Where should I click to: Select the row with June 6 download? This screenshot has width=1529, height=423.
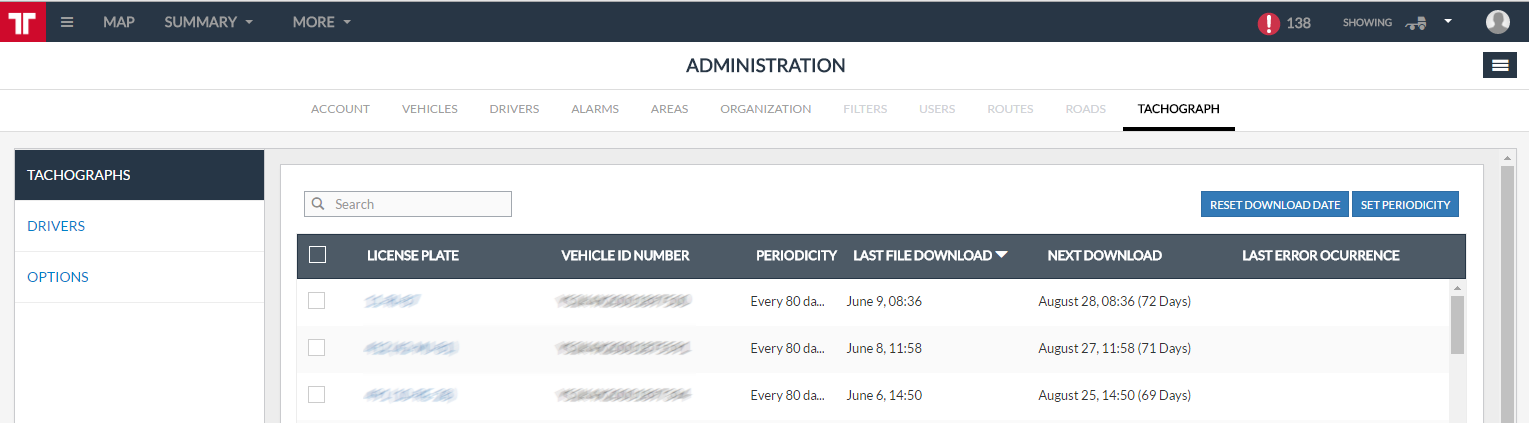click(x=316, y=395)
